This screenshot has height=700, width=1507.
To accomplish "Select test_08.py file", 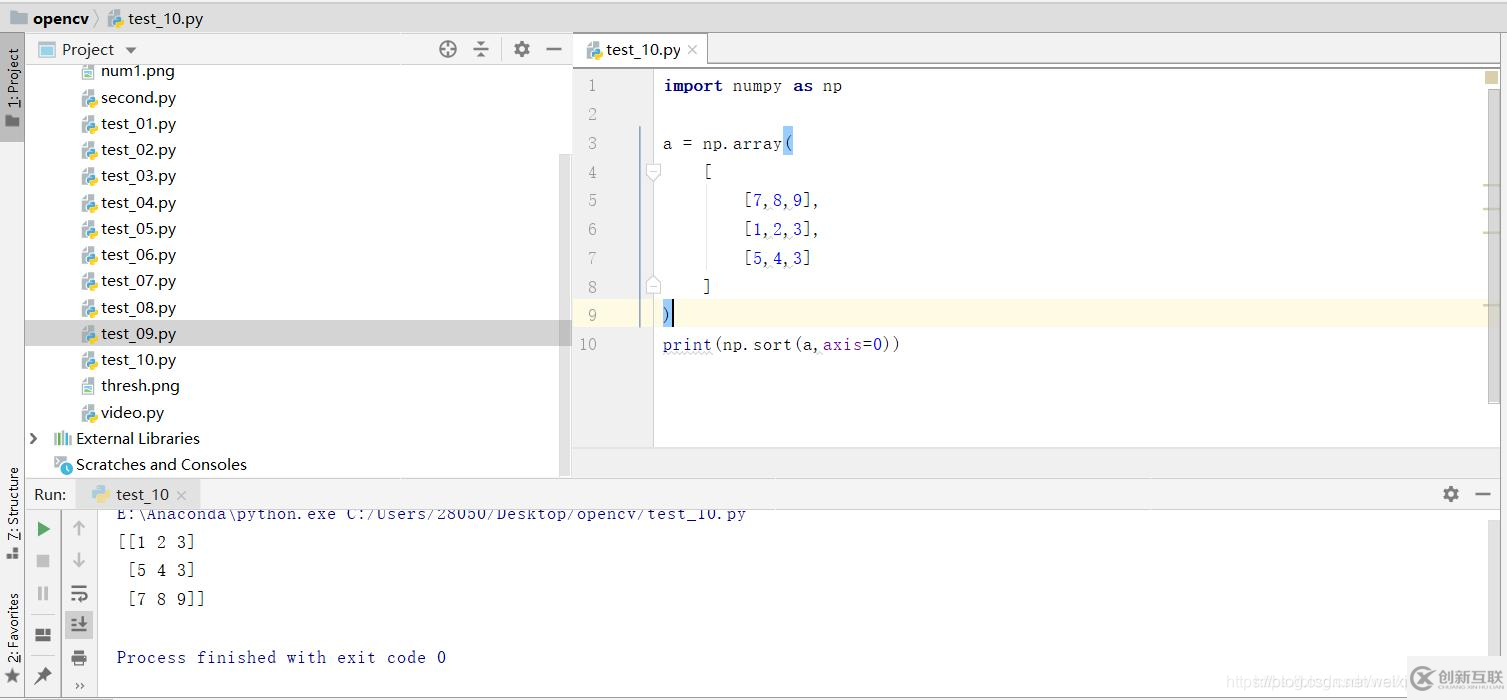I will pyautogui.click(x=138, y=308).
